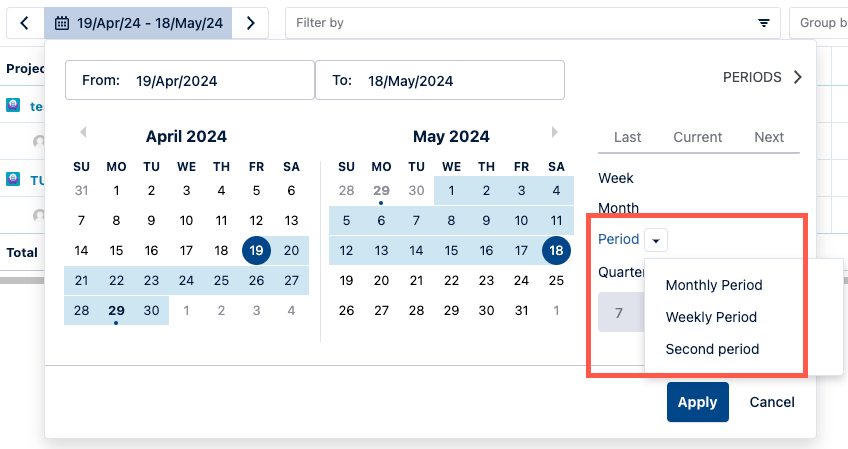Open the filter lines icon
The image size is (848, 449).
point(764,23)
